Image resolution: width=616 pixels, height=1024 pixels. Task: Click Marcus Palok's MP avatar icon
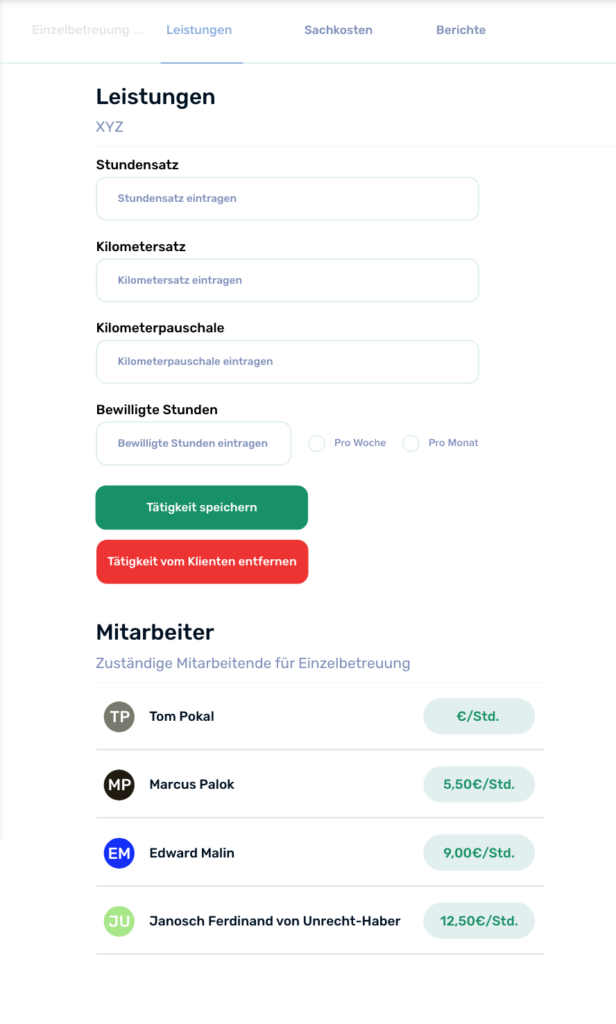click(x=119, y=784)
